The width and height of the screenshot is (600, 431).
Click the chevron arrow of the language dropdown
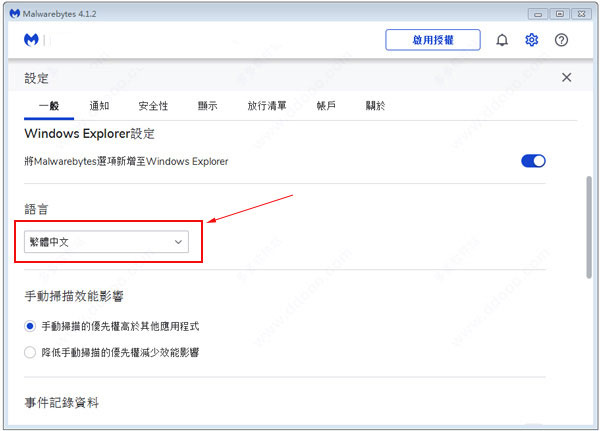(x=179, y=242)
